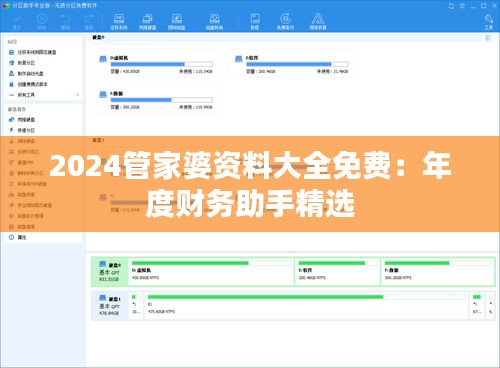Open the Migrate OS (迁移系统) toolbar tool
This screenshot has height=368, width=500.
119,21
